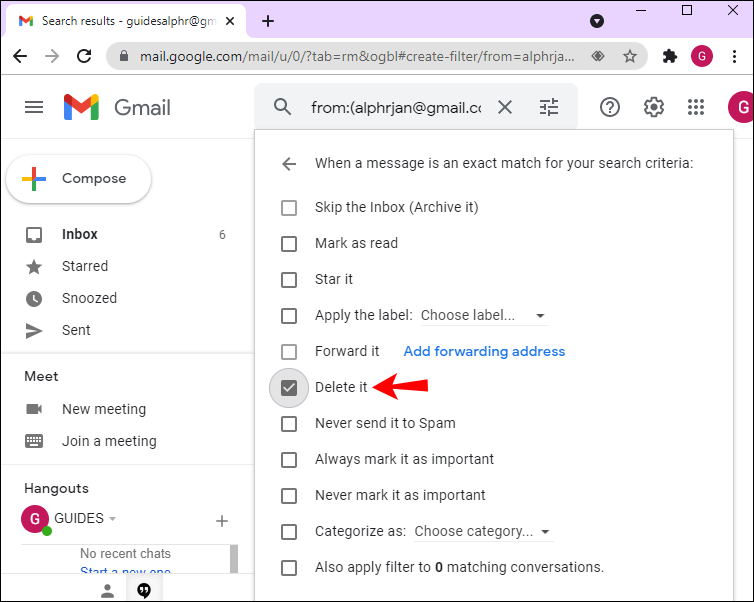The width and height of the screenshot is (754, 602).
Task: Click the search magnifier icon
Action: pos(282,107)
